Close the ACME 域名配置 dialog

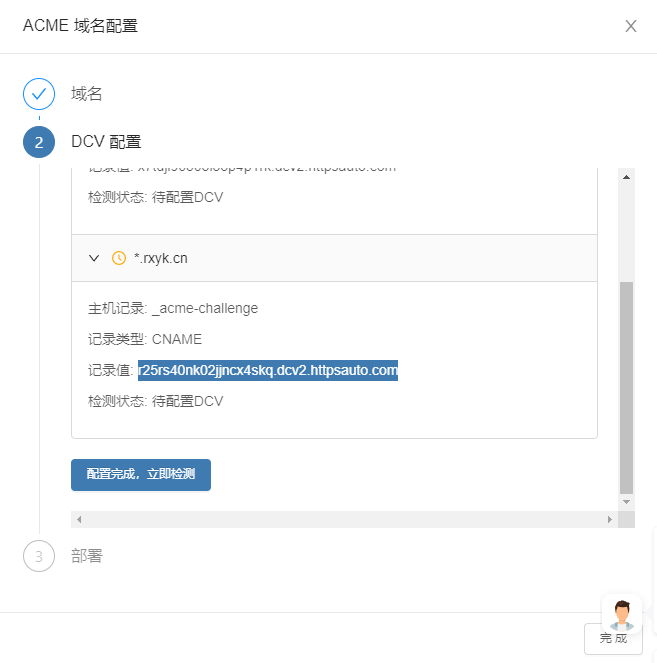click(631, 26)
